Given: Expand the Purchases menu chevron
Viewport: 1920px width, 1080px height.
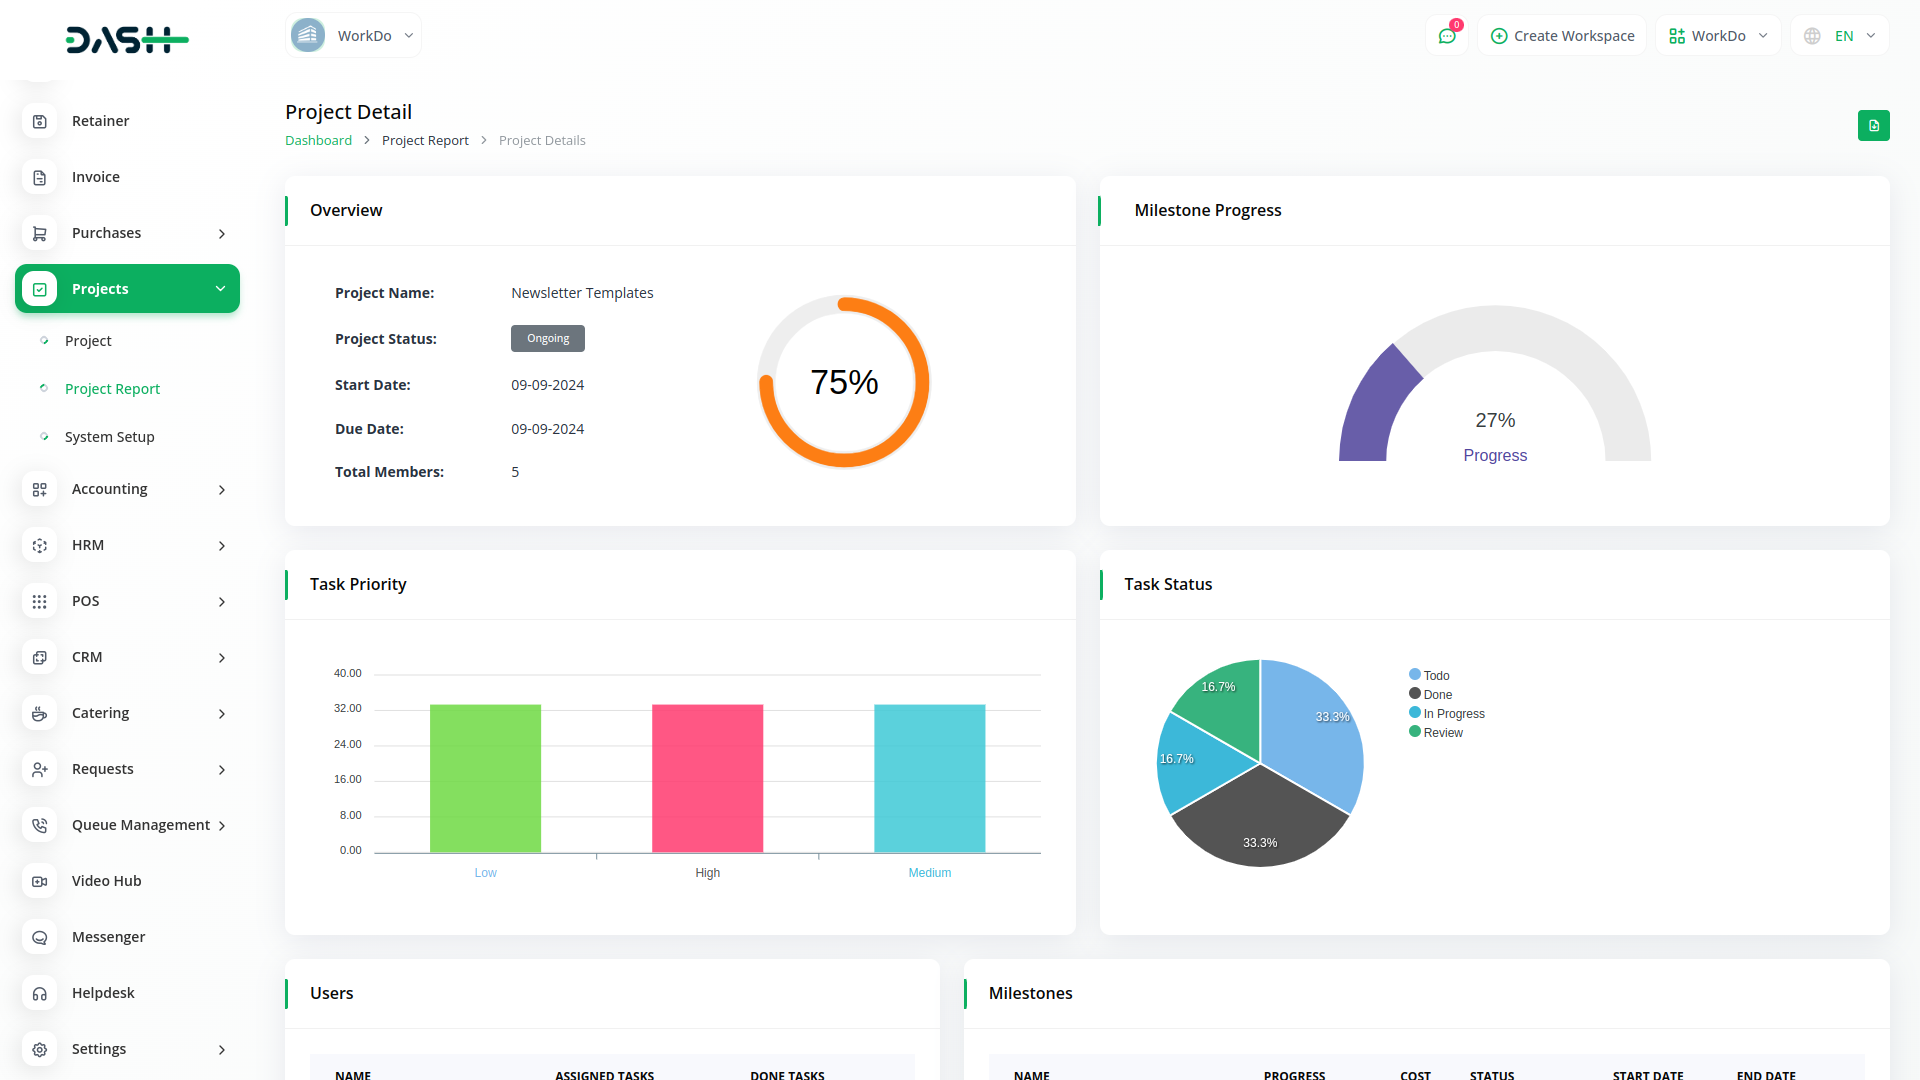Looking at the screenshot, I should 221,233.
